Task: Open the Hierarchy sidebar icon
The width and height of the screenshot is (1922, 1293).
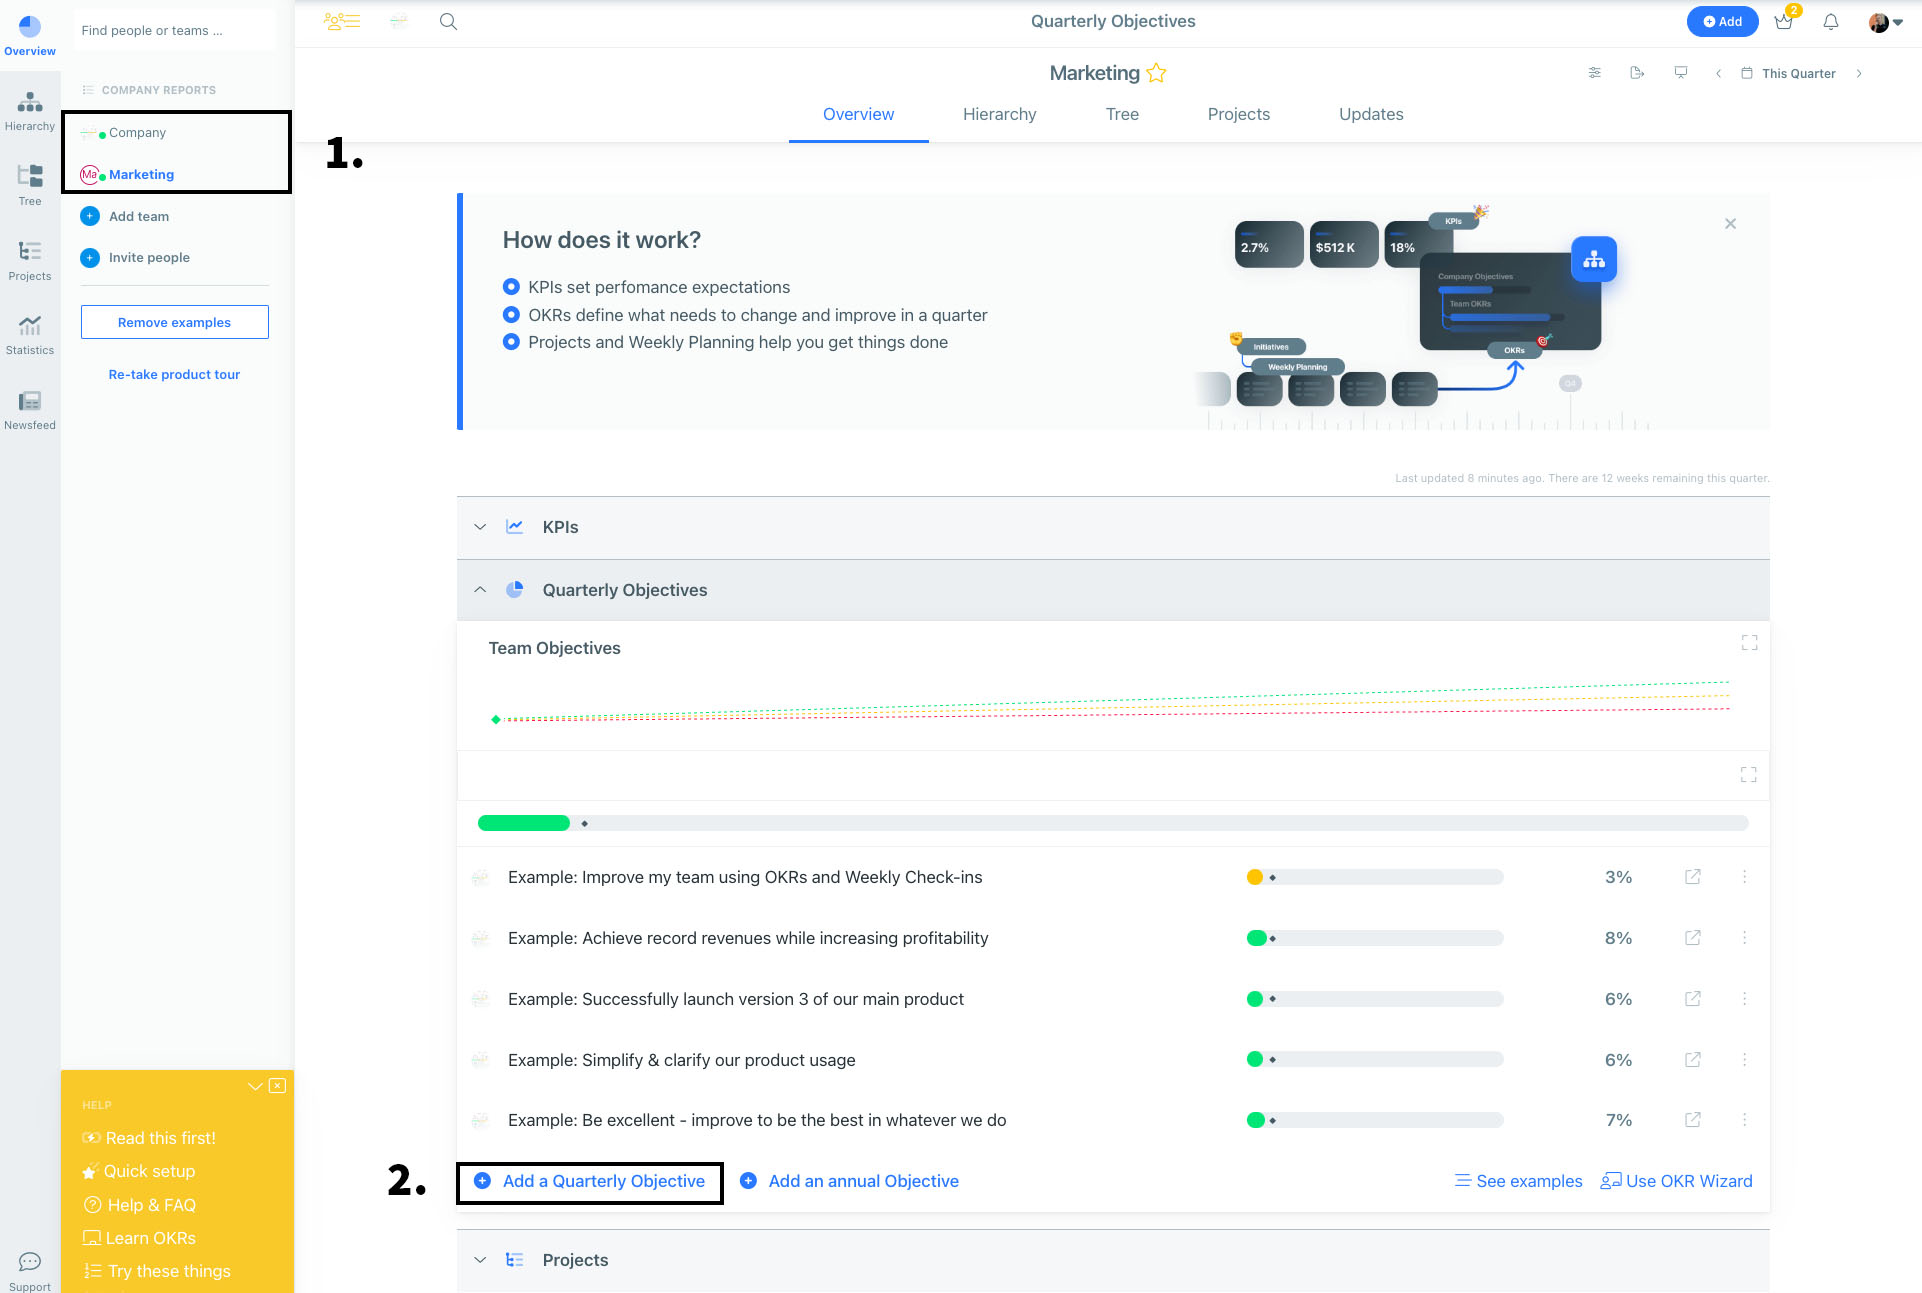Action: pos(30,111)
